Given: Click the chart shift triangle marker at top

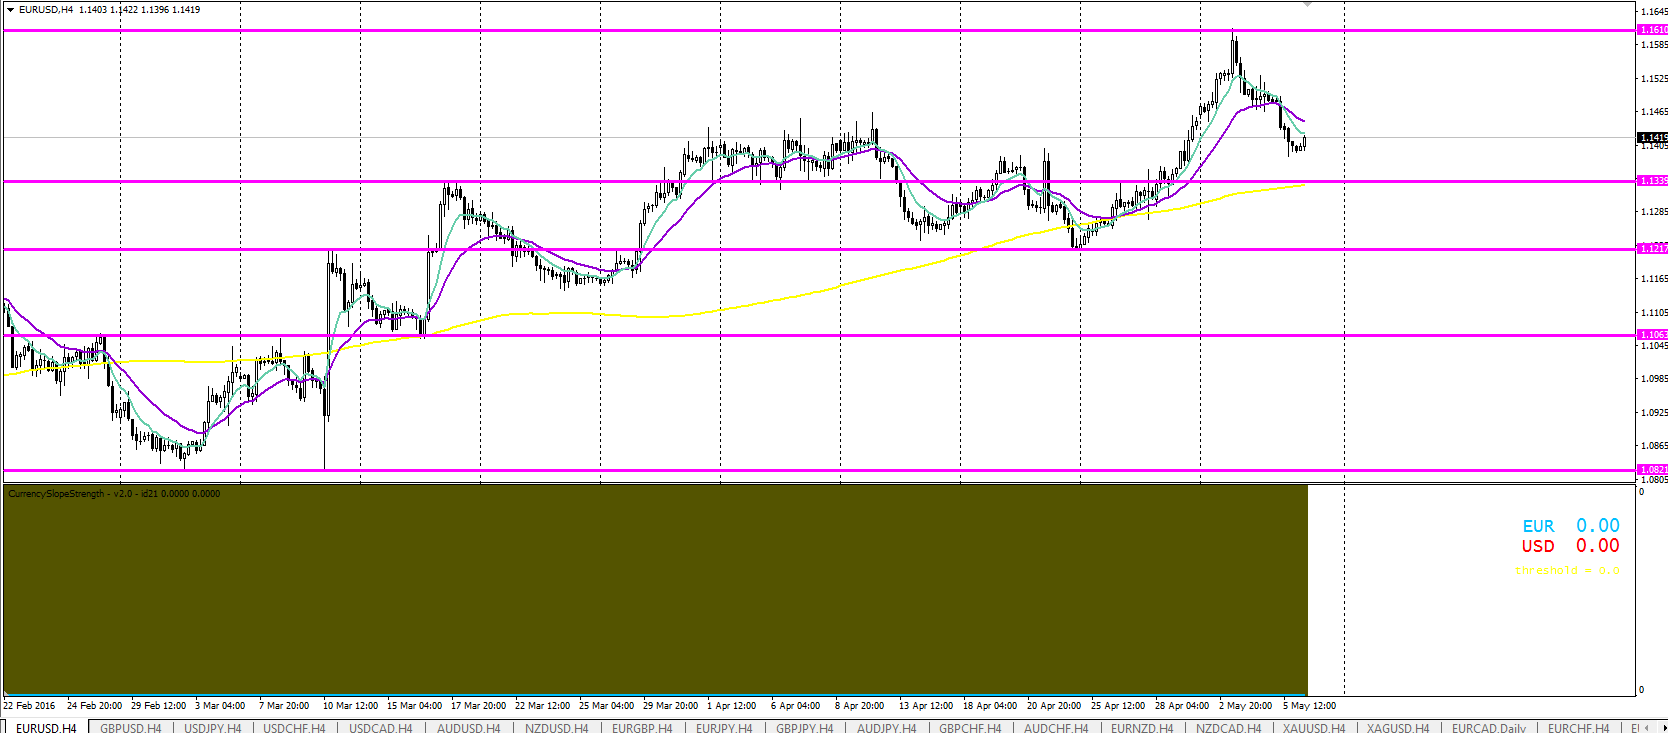Looking at the screenshot, I should tap(1307, 5).
